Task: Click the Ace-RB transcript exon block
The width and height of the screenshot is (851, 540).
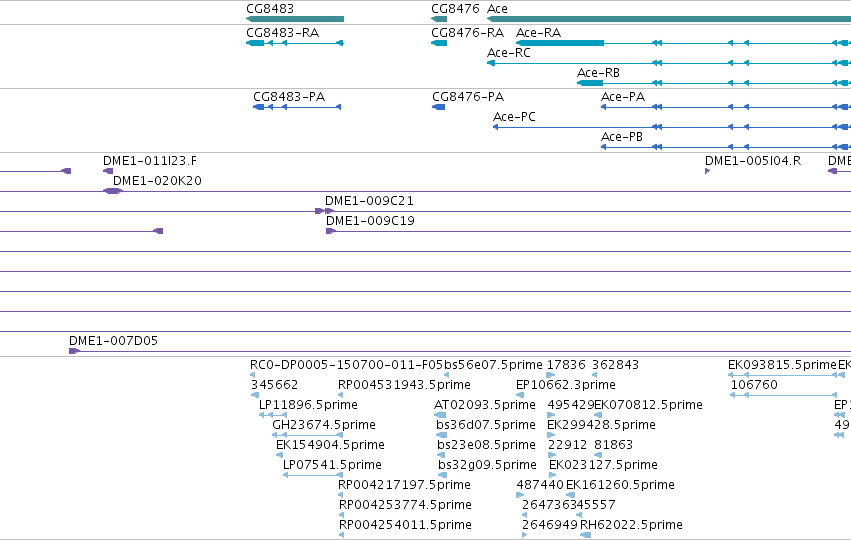Action: 590,83
